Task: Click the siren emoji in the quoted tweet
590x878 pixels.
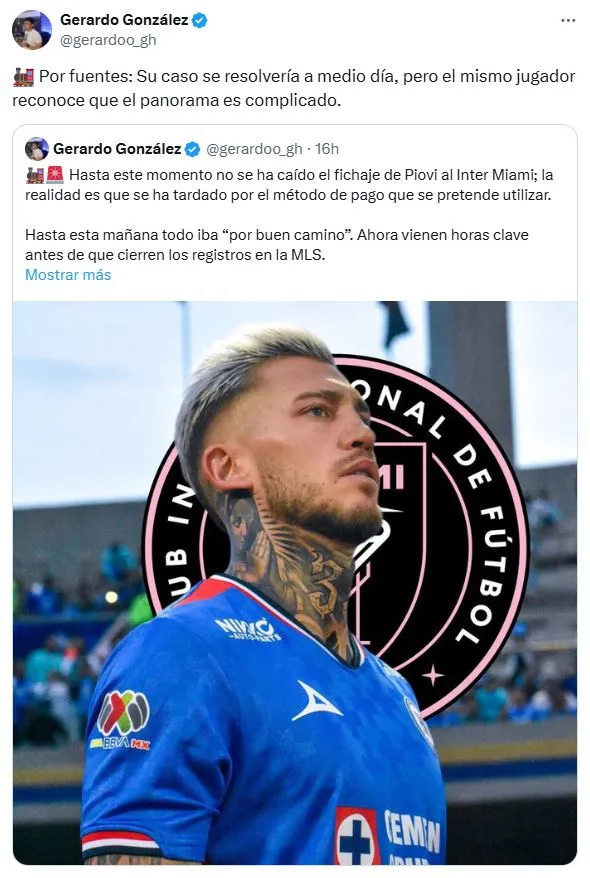Action: coord(55,175)
